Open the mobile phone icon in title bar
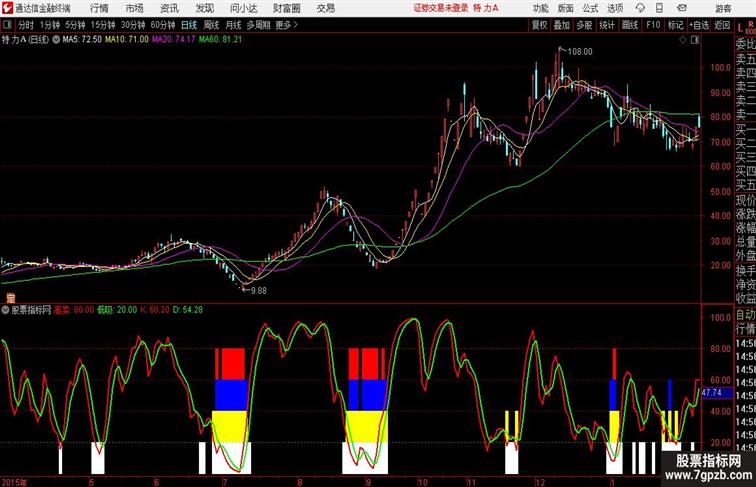Screen dimensions: 756x487 (659, 8)
